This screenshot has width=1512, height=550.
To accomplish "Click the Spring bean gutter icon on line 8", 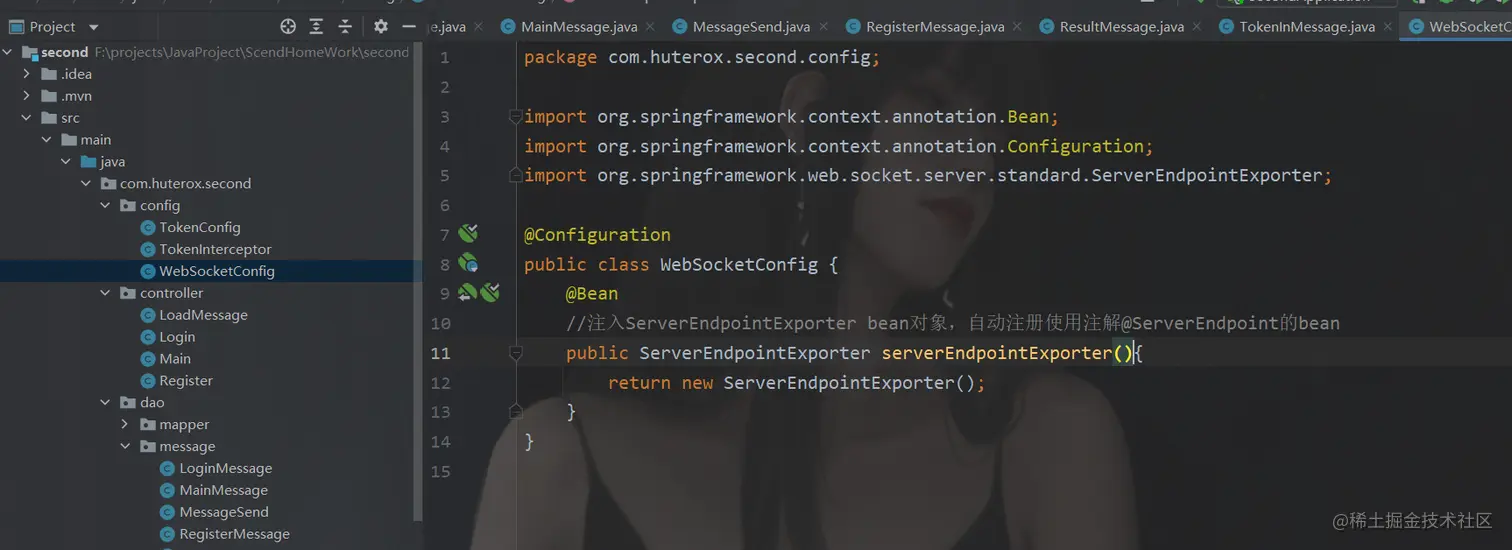I will [468, 264].
